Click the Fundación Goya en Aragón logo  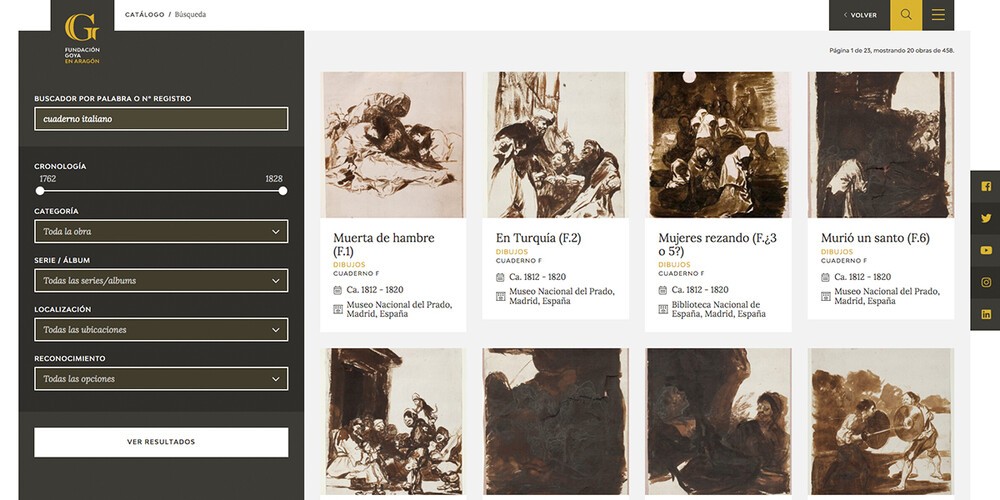point(82,37)
